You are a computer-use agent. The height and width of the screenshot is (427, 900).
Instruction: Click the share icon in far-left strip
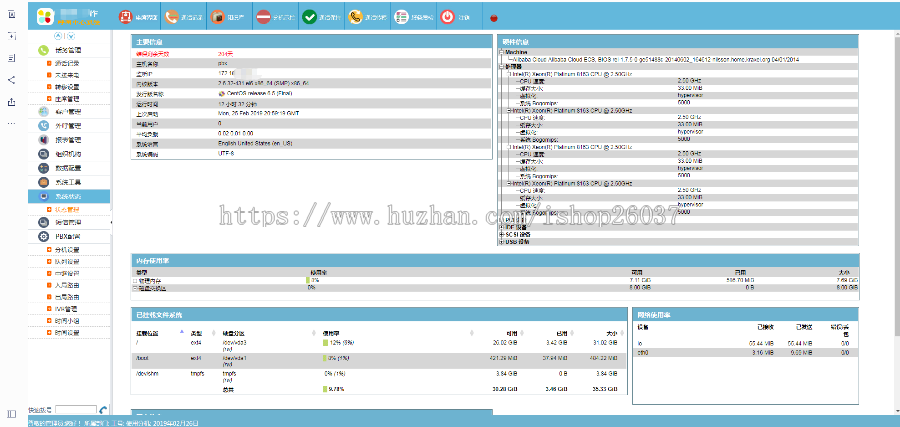tap(11, 80)
